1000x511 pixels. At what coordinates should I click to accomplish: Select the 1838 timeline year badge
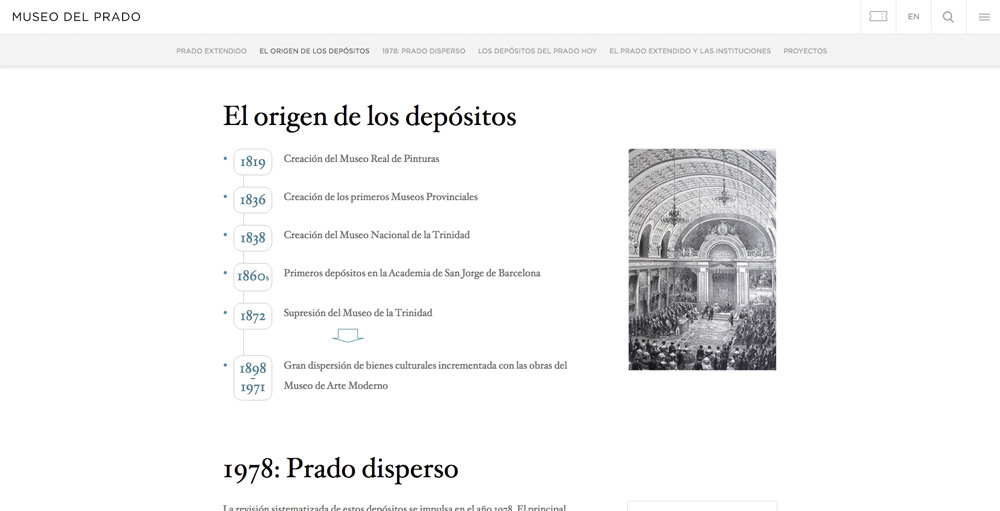click(253, 238)
